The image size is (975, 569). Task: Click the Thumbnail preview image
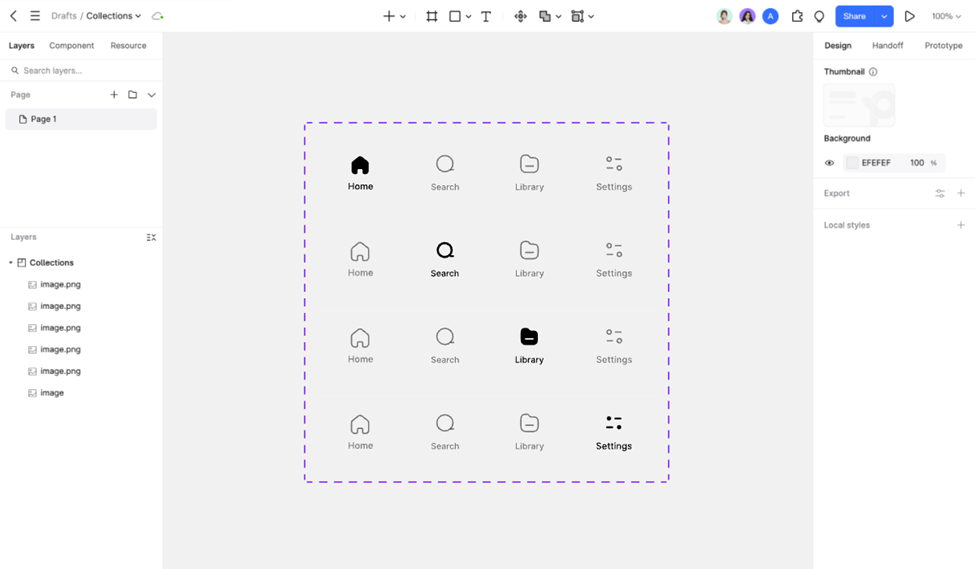pyautogui.click(x=859, y=105)
